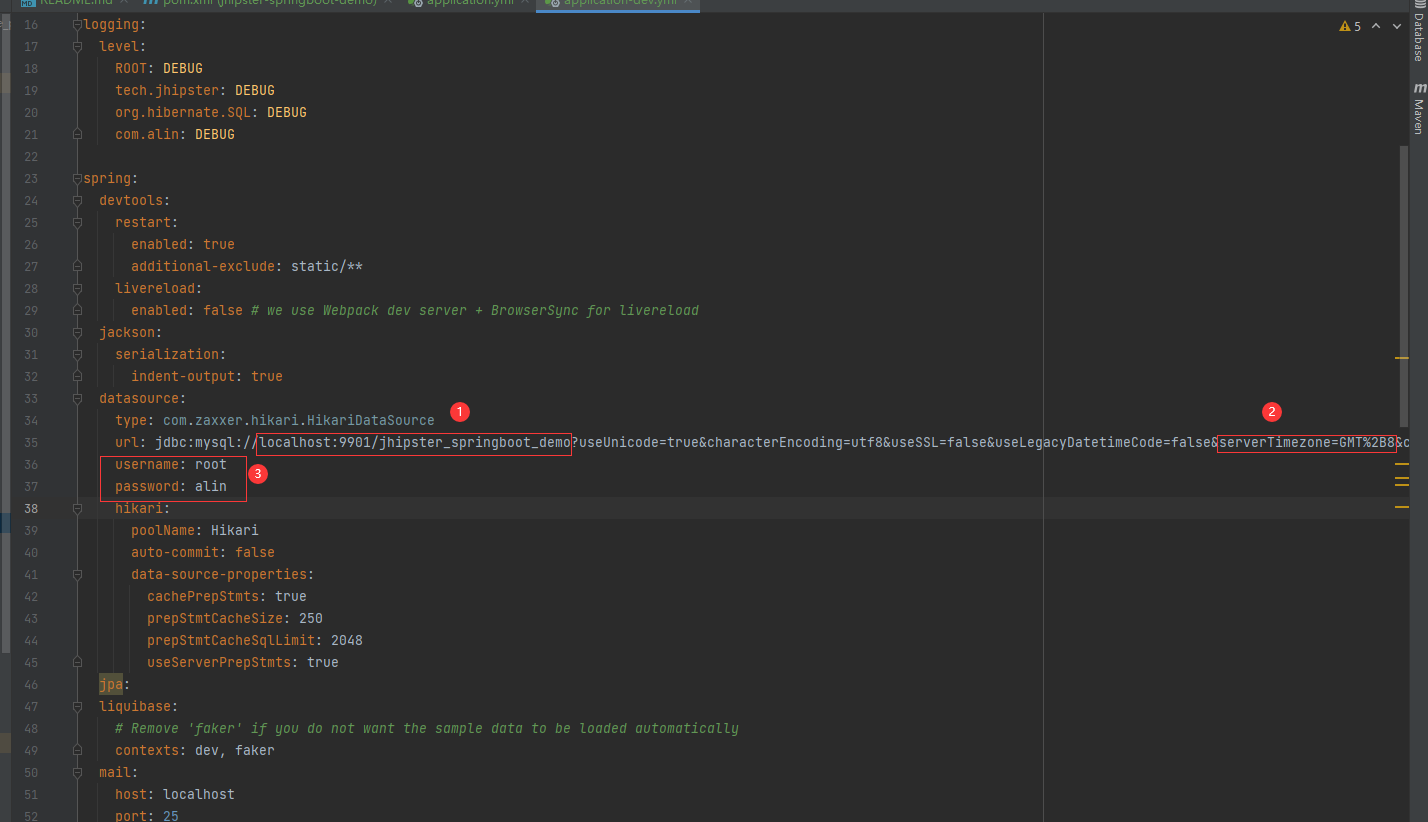
Task: Collapse the spring block on line 23
Action: (77, 178)
